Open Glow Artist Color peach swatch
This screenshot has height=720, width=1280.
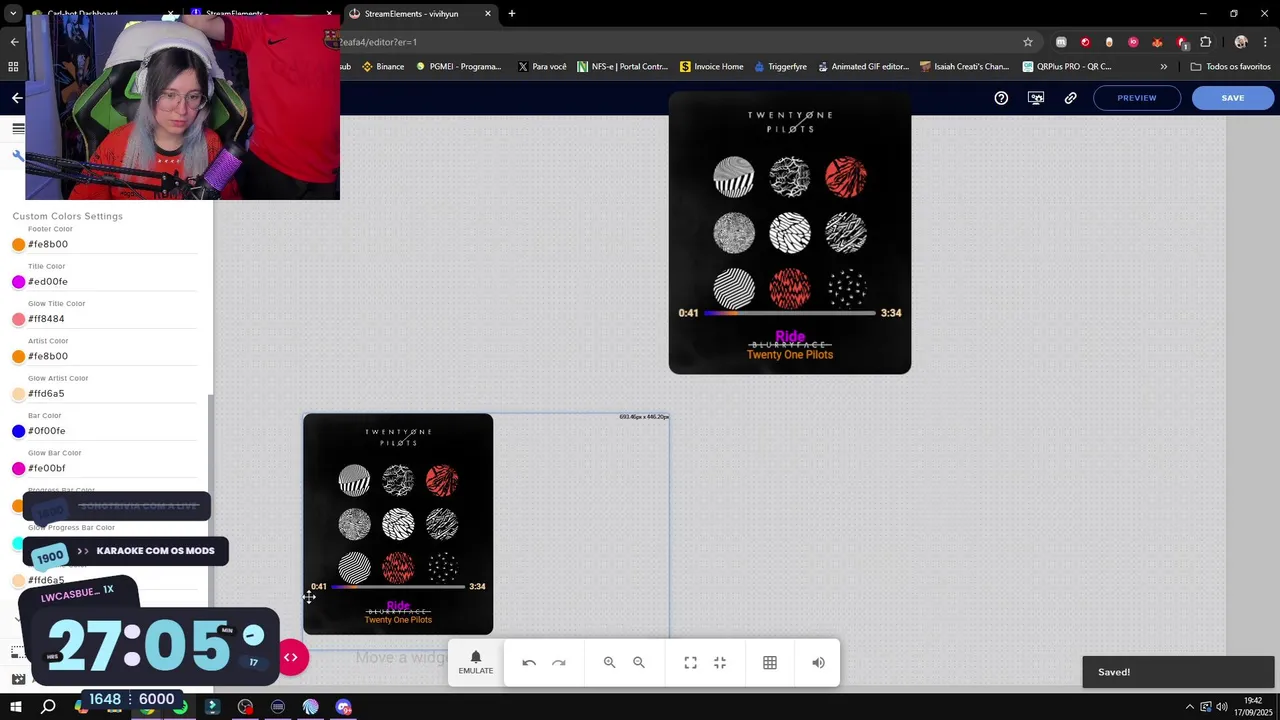pos(18,394)
